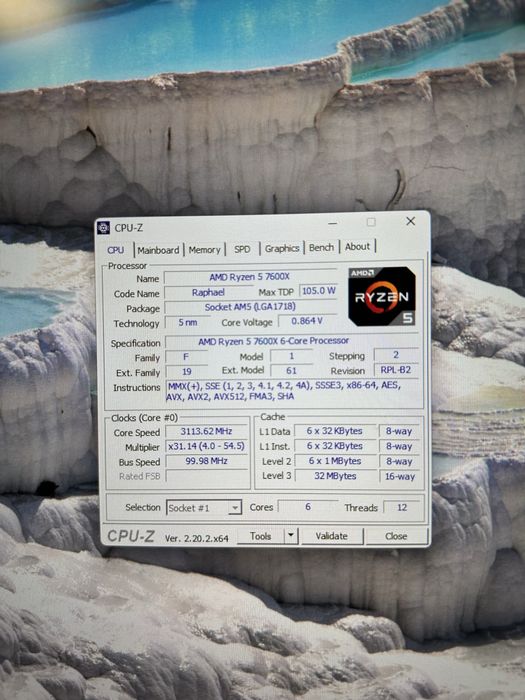Minimize the CPU-Z window
Viewport: 525px width, 700px height.
[333, 223]
